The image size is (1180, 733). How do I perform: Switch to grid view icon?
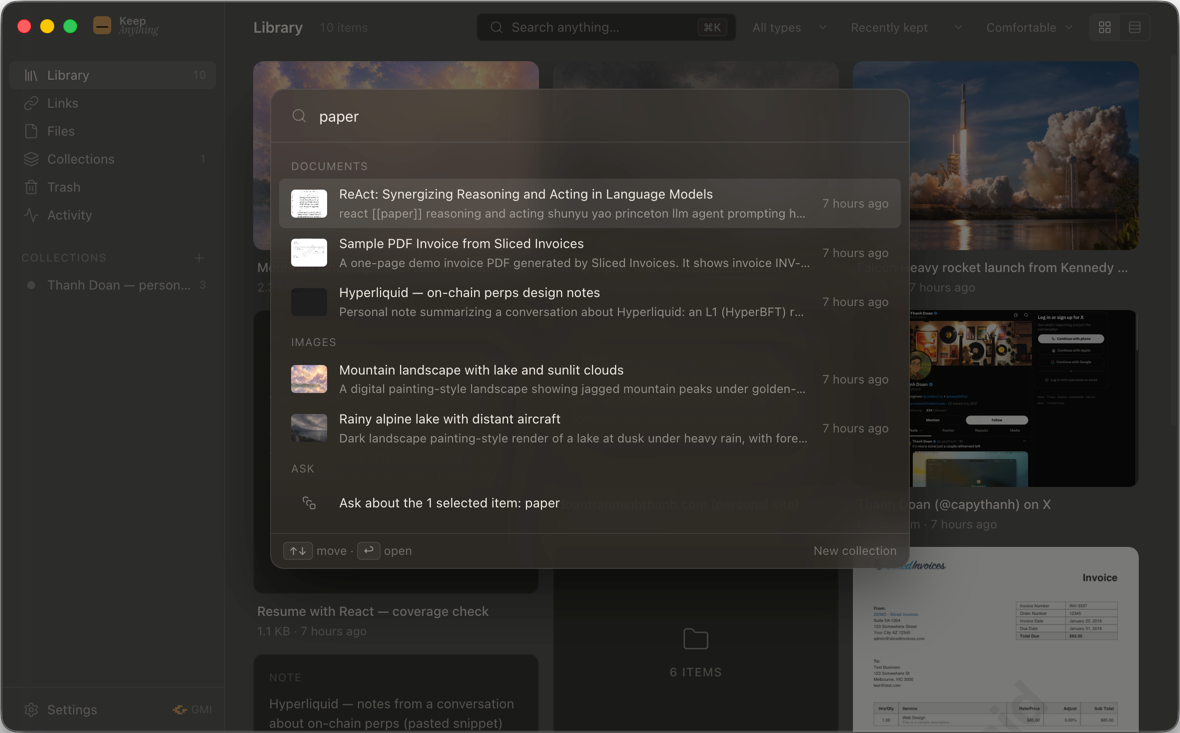[x=1105, y=27]
